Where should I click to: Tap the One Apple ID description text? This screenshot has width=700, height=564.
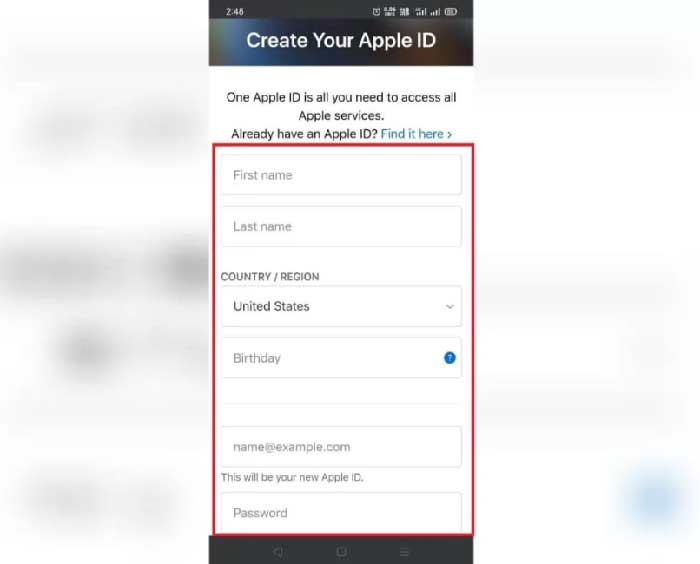341,106
